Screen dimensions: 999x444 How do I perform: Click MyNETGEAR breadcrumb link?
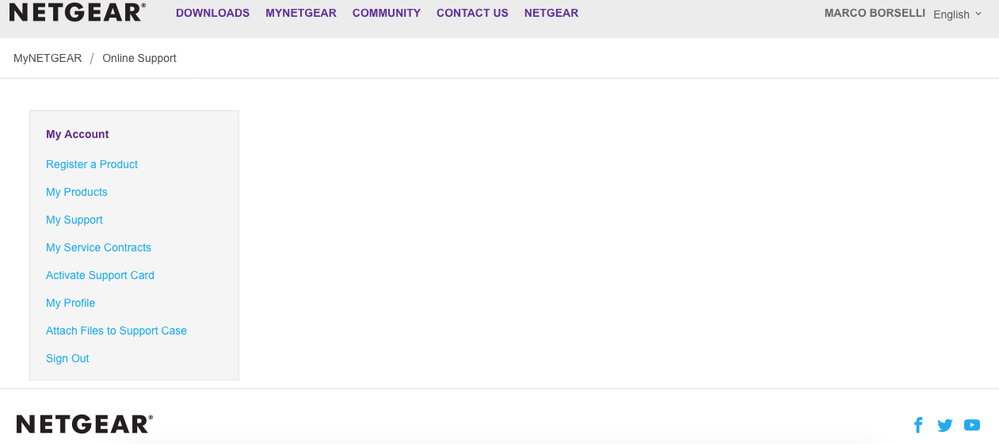48,58
